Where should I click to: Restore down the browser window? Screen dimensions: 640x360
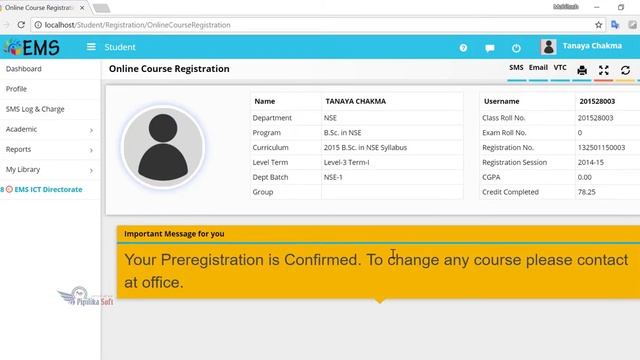coord(621,7)
